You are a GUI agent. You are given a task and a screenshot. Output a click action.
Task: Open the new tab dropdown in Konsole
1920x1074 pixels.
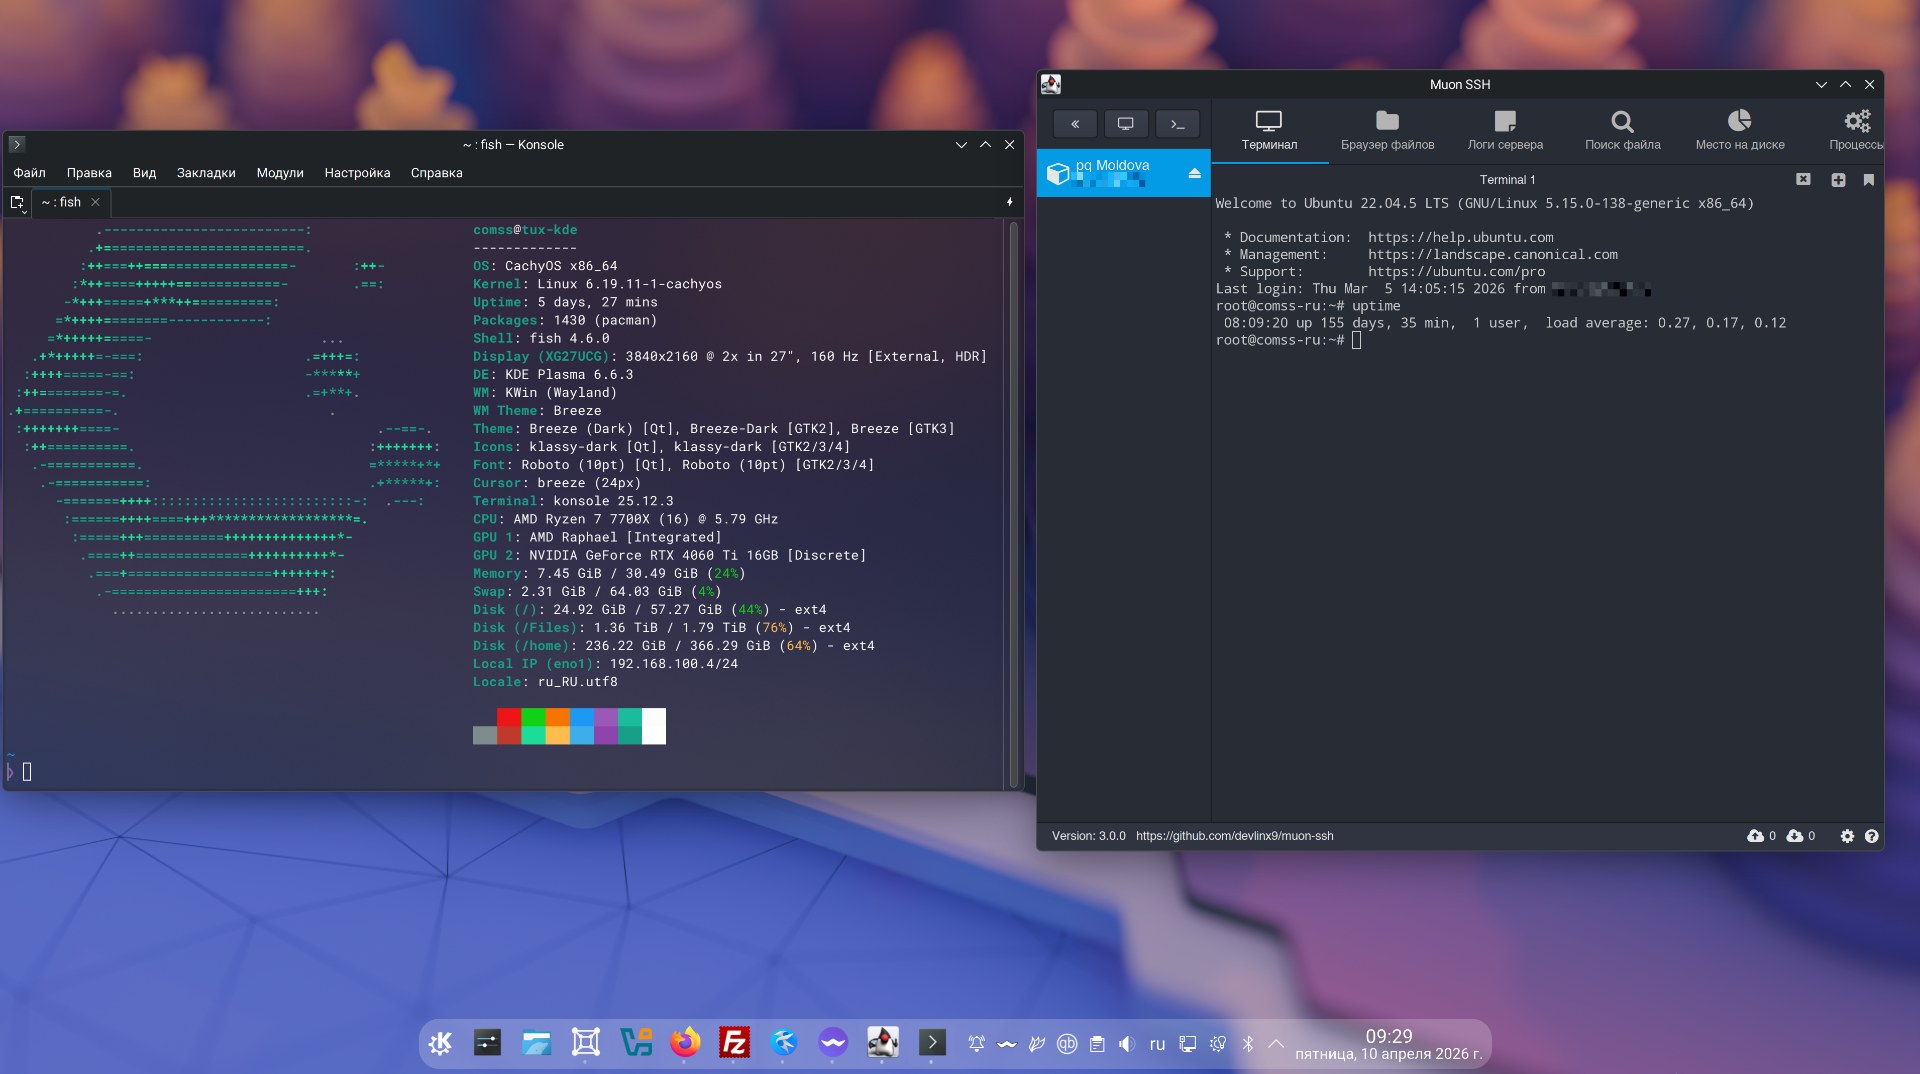coord(18,203)
